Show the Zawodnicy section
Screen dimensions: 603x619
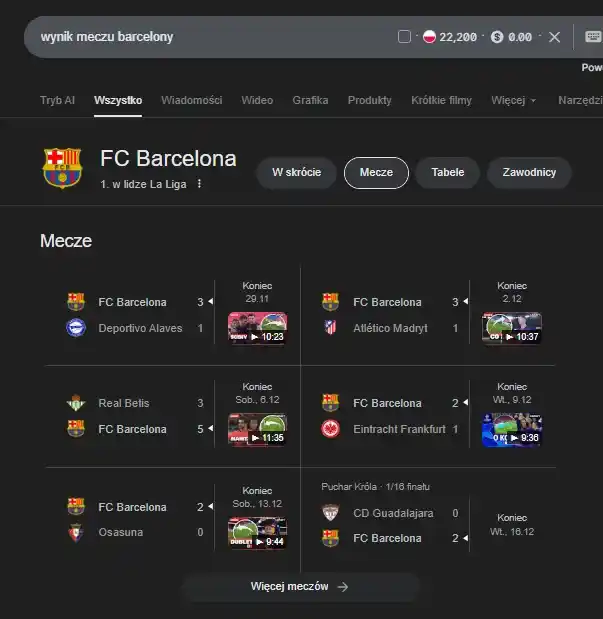click(x=529, y=172)
